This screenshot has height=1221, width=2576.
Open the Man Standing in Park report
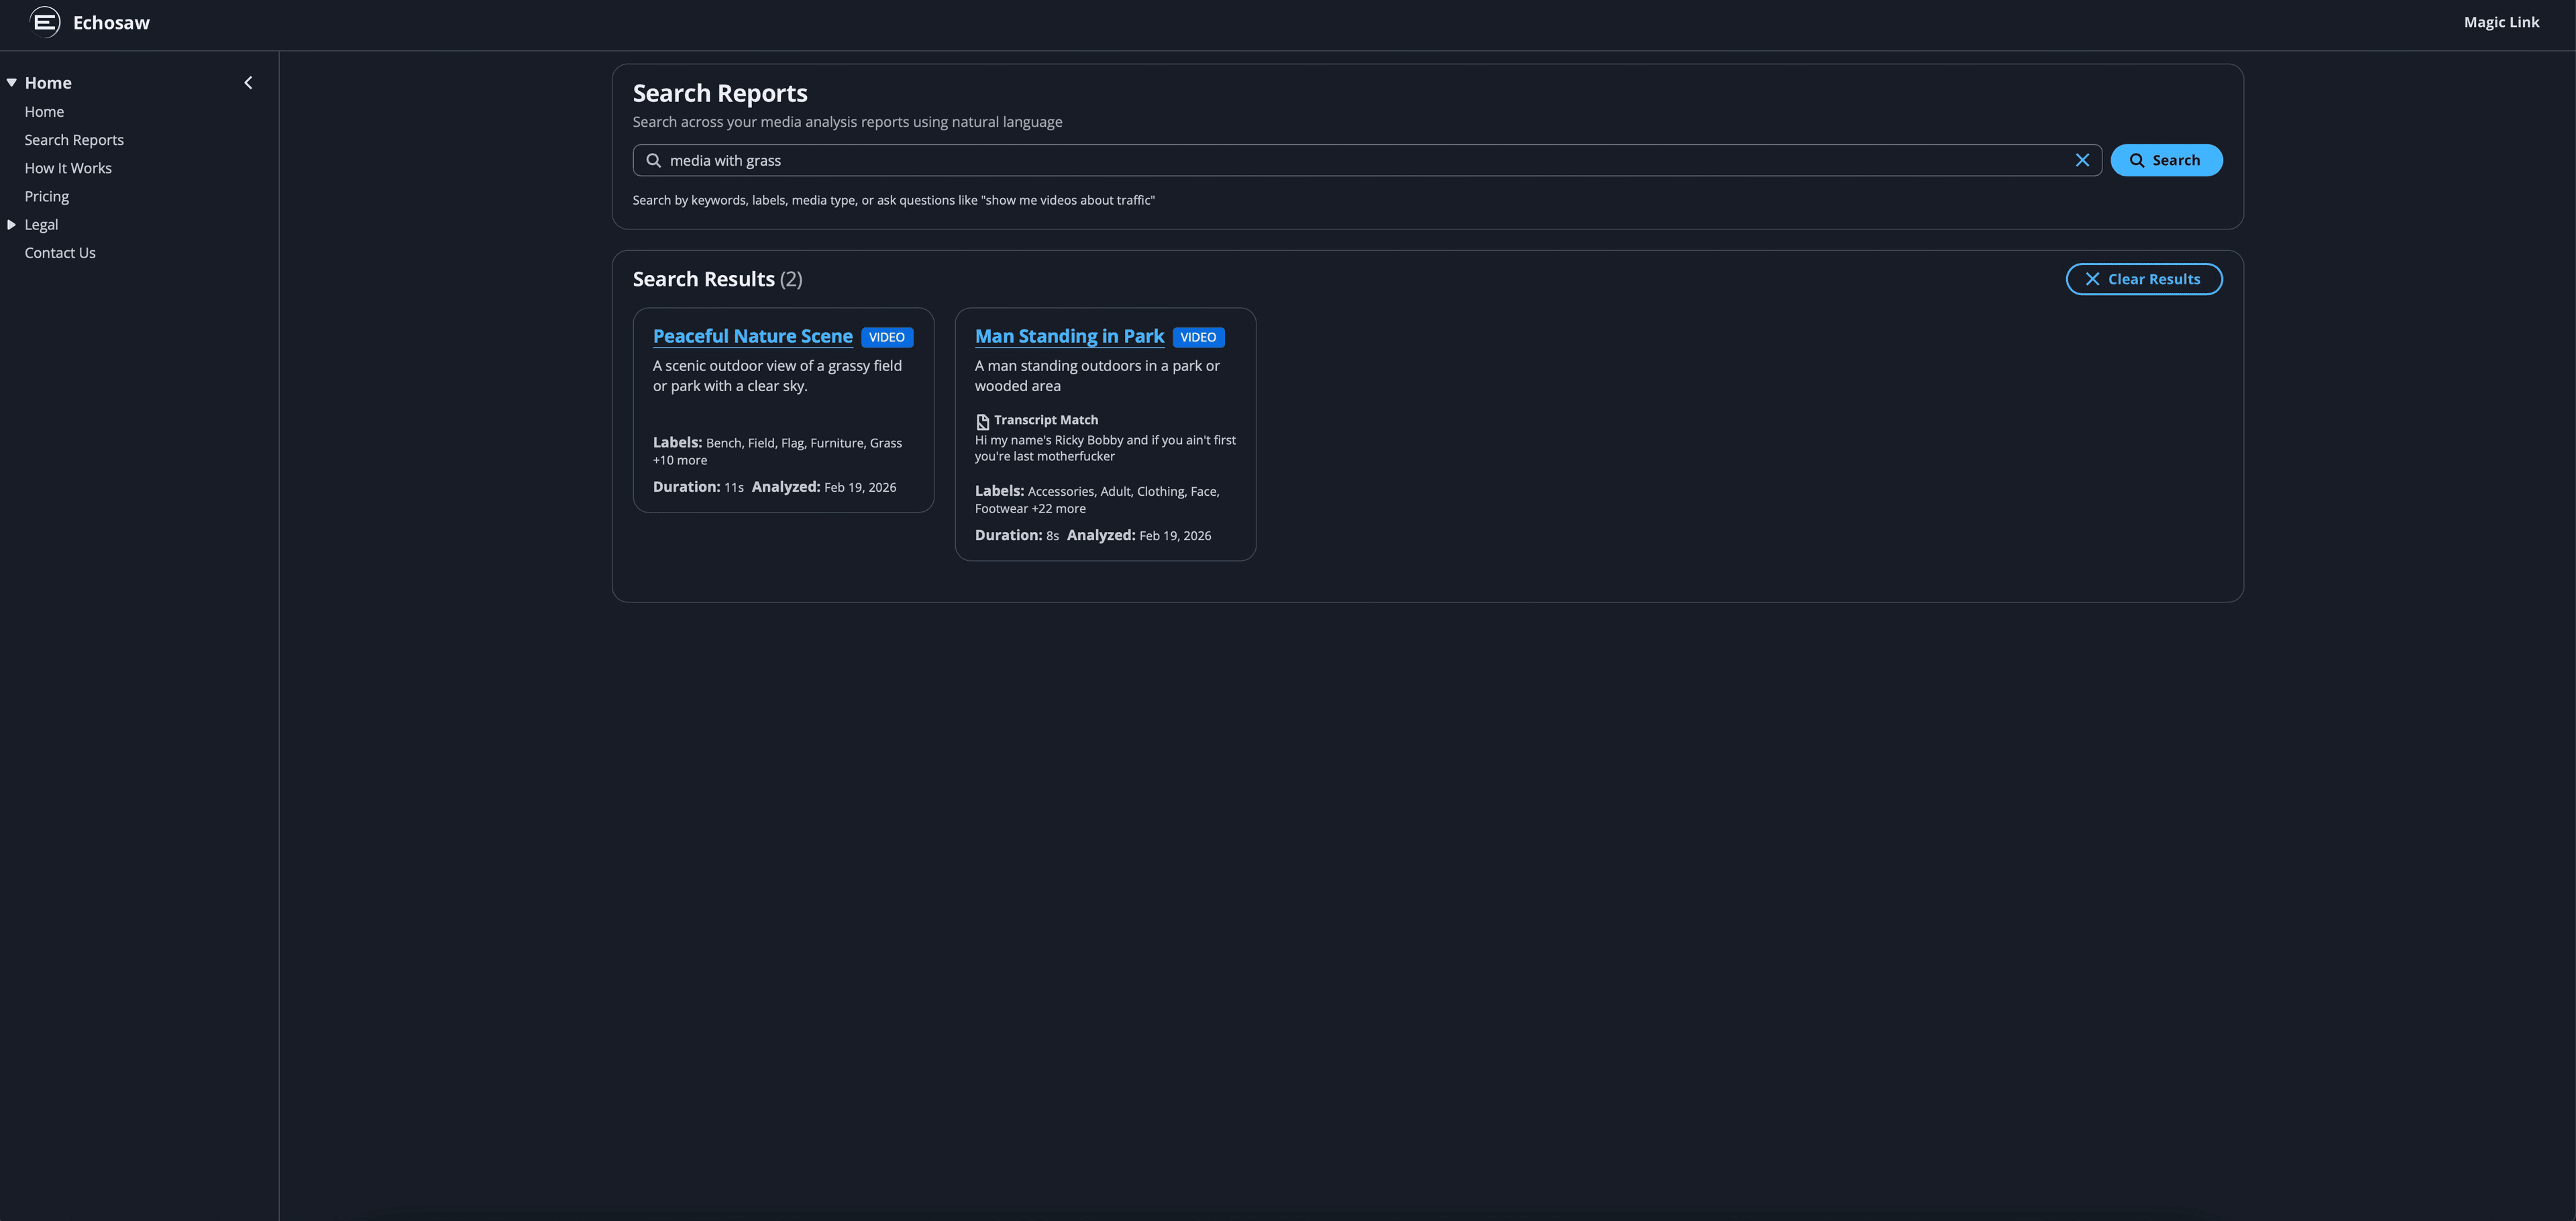tap(1068, 336)
